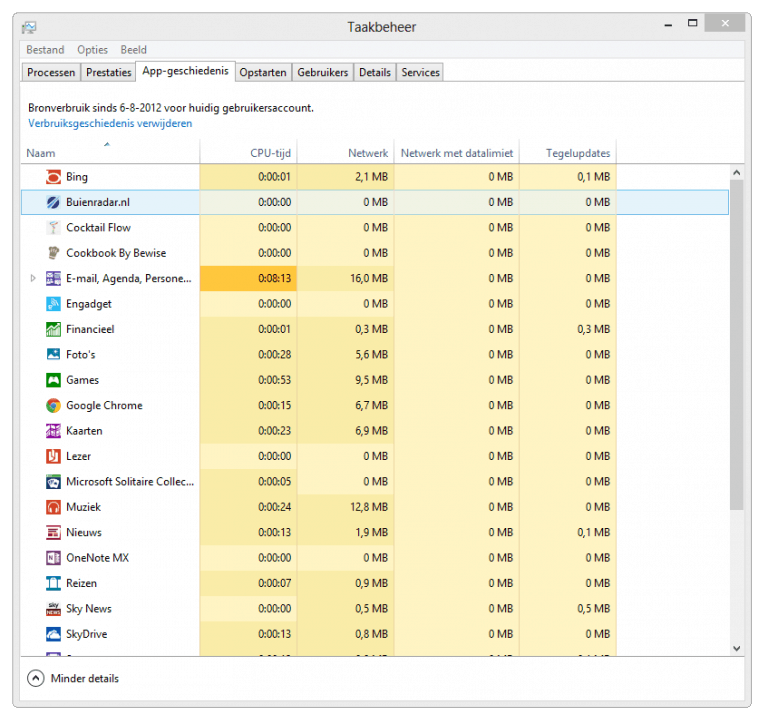Click the Cookbook By Bewise chef icon
This screenshot has width=768, height=724.
[x=53, y=253]
